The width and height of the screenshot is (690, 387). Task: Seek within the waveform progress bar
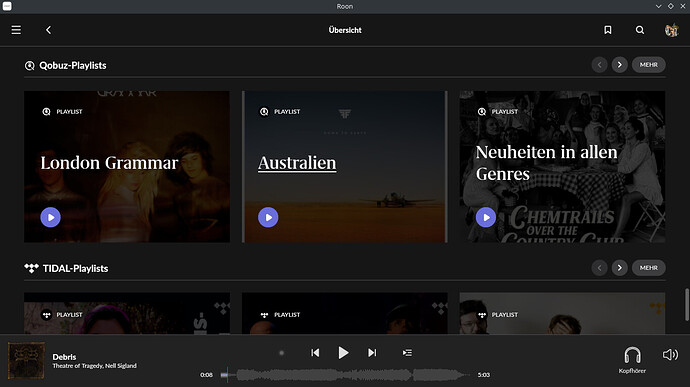click(345, 375)
